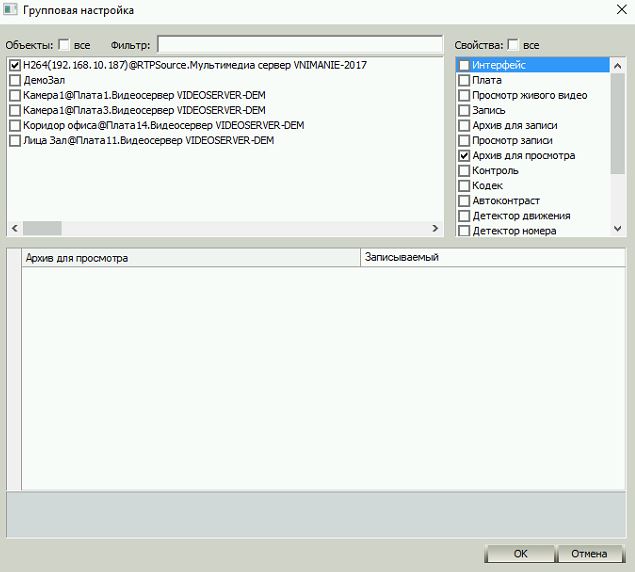Click the properties list scroll up arrow
The height and width of the screenshot is (572, 635).
click(618, 66)
